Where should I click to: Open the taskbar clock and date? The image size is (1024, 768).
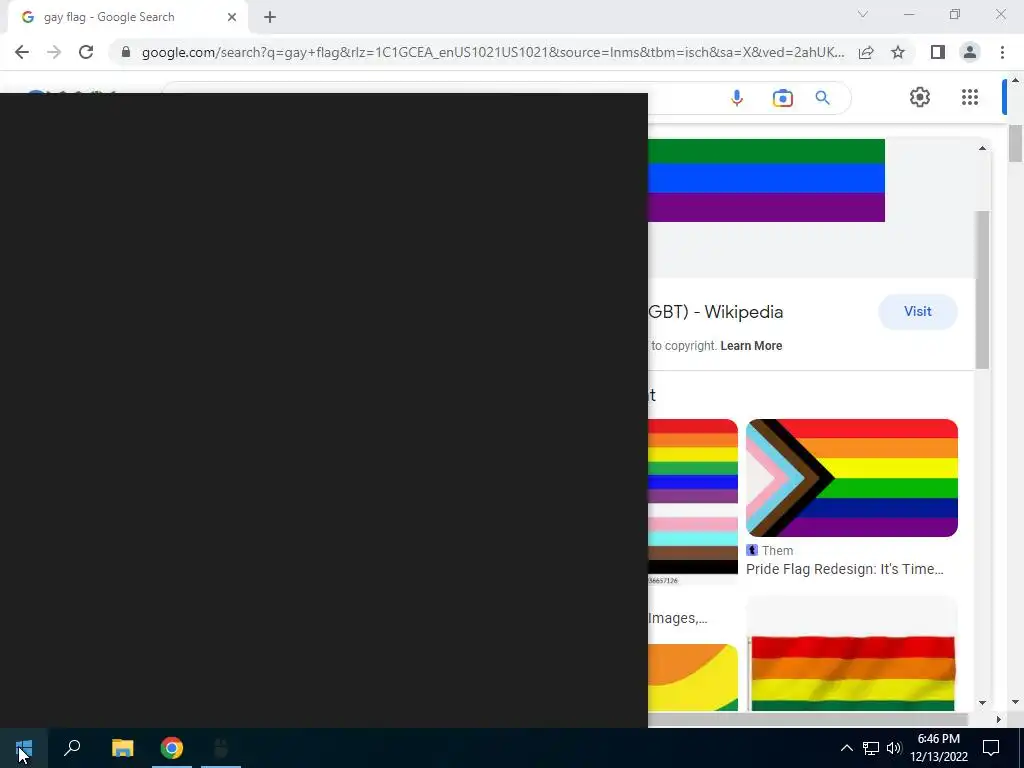pyautogui.click(x=939, y=748)
